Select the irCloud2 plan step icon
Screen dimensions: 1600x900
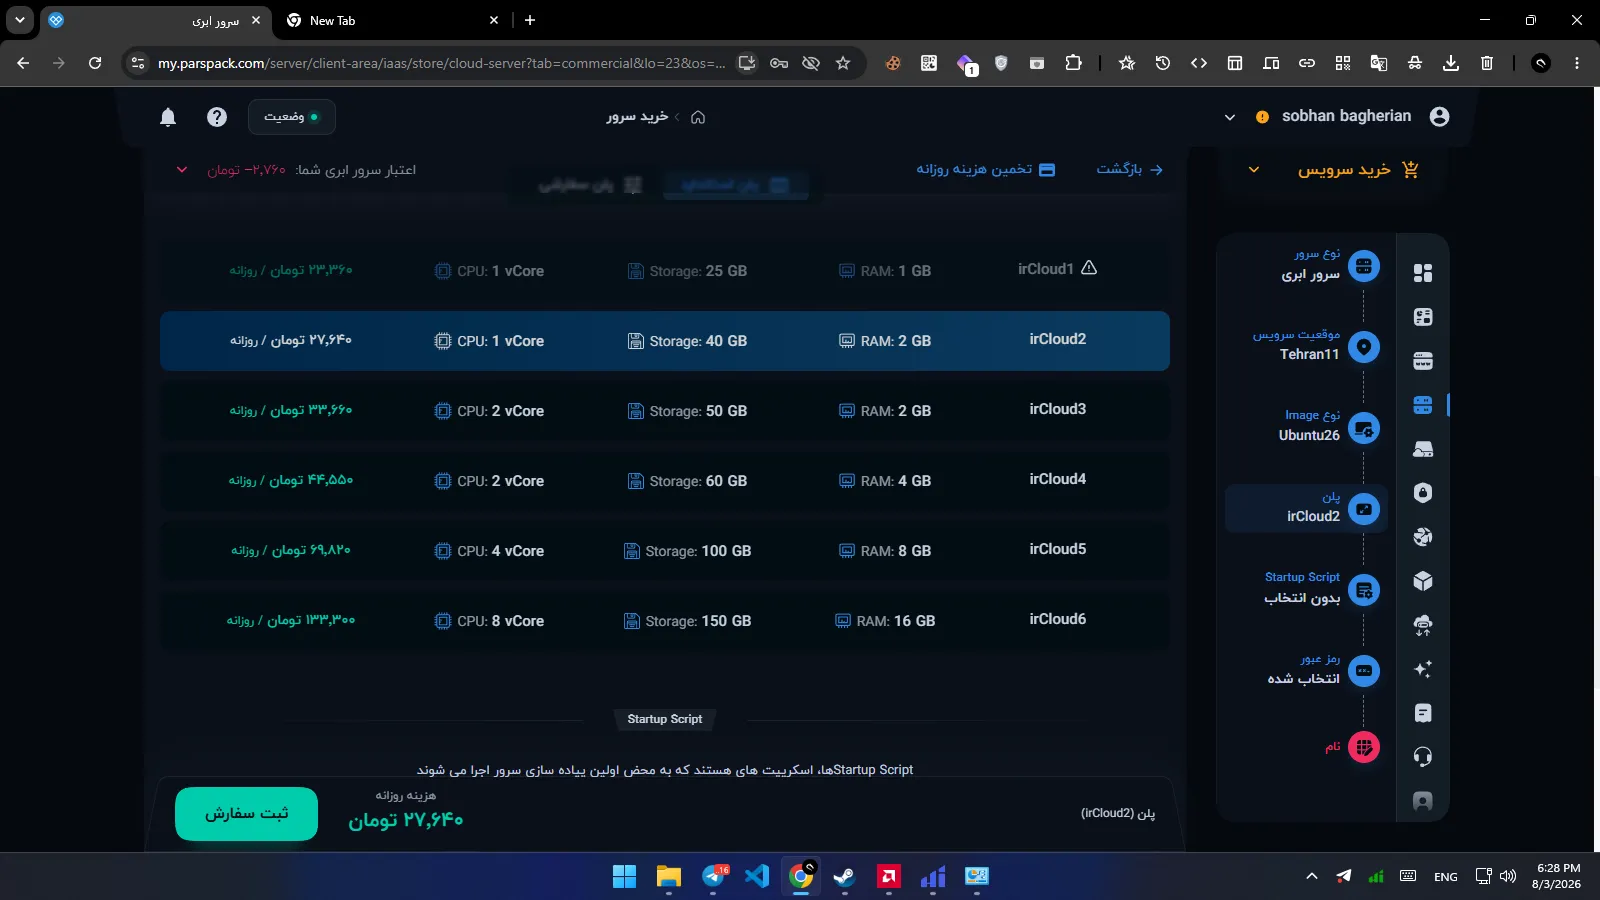(1364, 509)
